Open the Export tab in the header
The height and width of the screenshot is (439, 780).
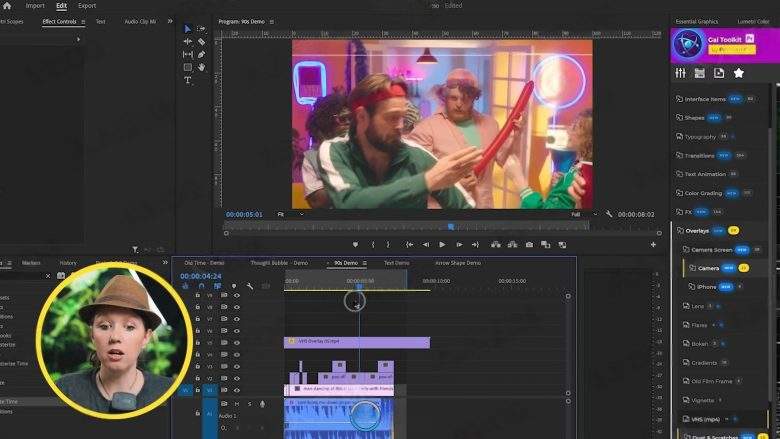(x=87, y=6)
